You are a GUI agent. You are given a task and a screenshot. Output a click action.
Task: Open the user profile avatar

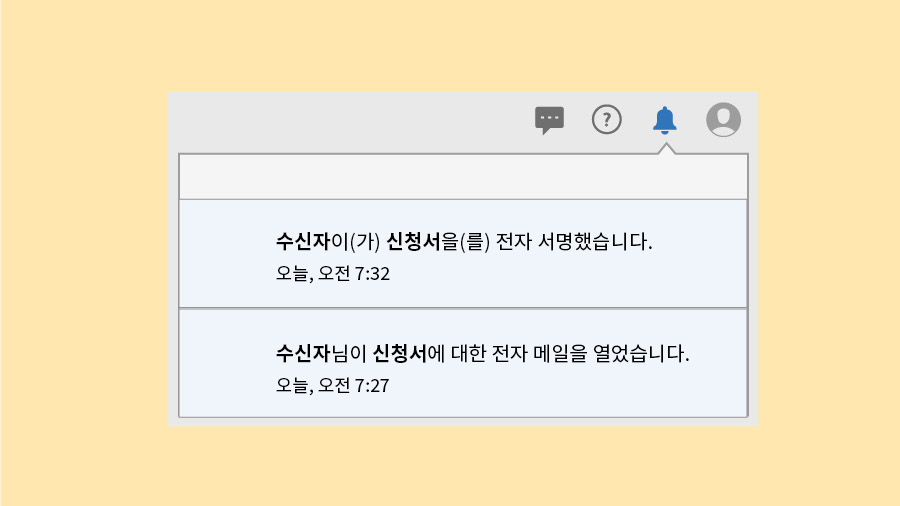(723, 120)
